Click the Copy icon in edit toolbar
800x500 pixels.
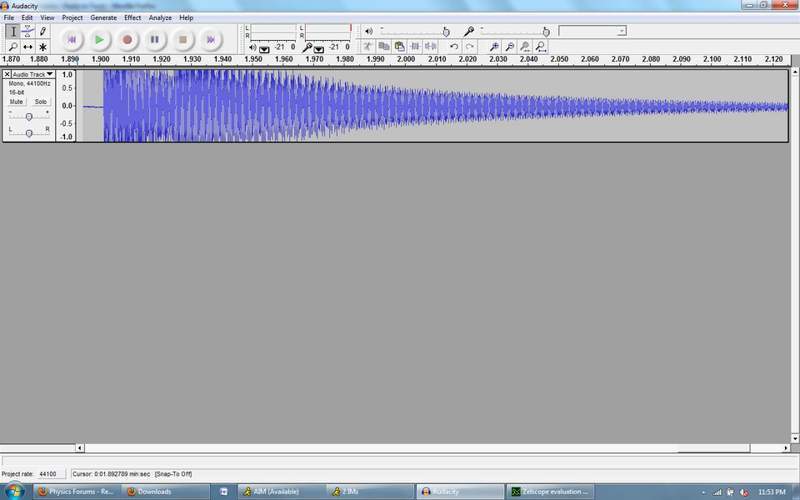click(384, 47)
